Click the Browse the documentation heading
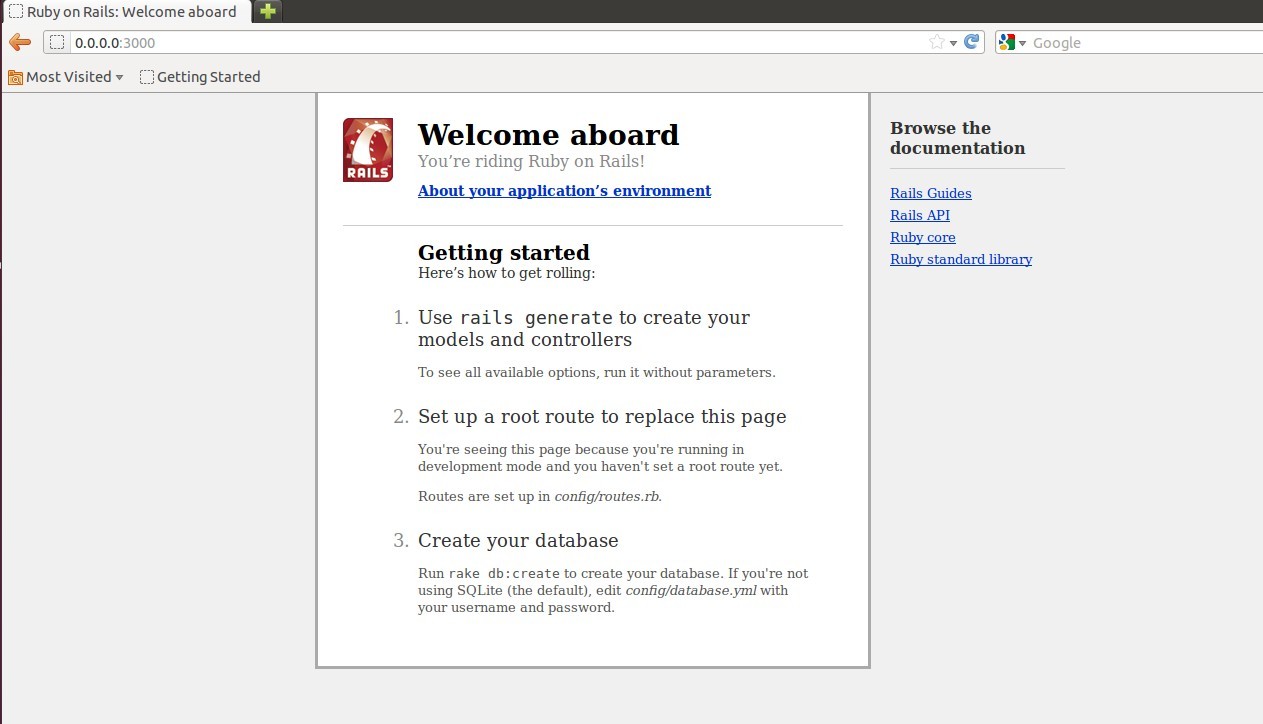The height and width of the screenshot is (724, 1263). pos(958,138)
